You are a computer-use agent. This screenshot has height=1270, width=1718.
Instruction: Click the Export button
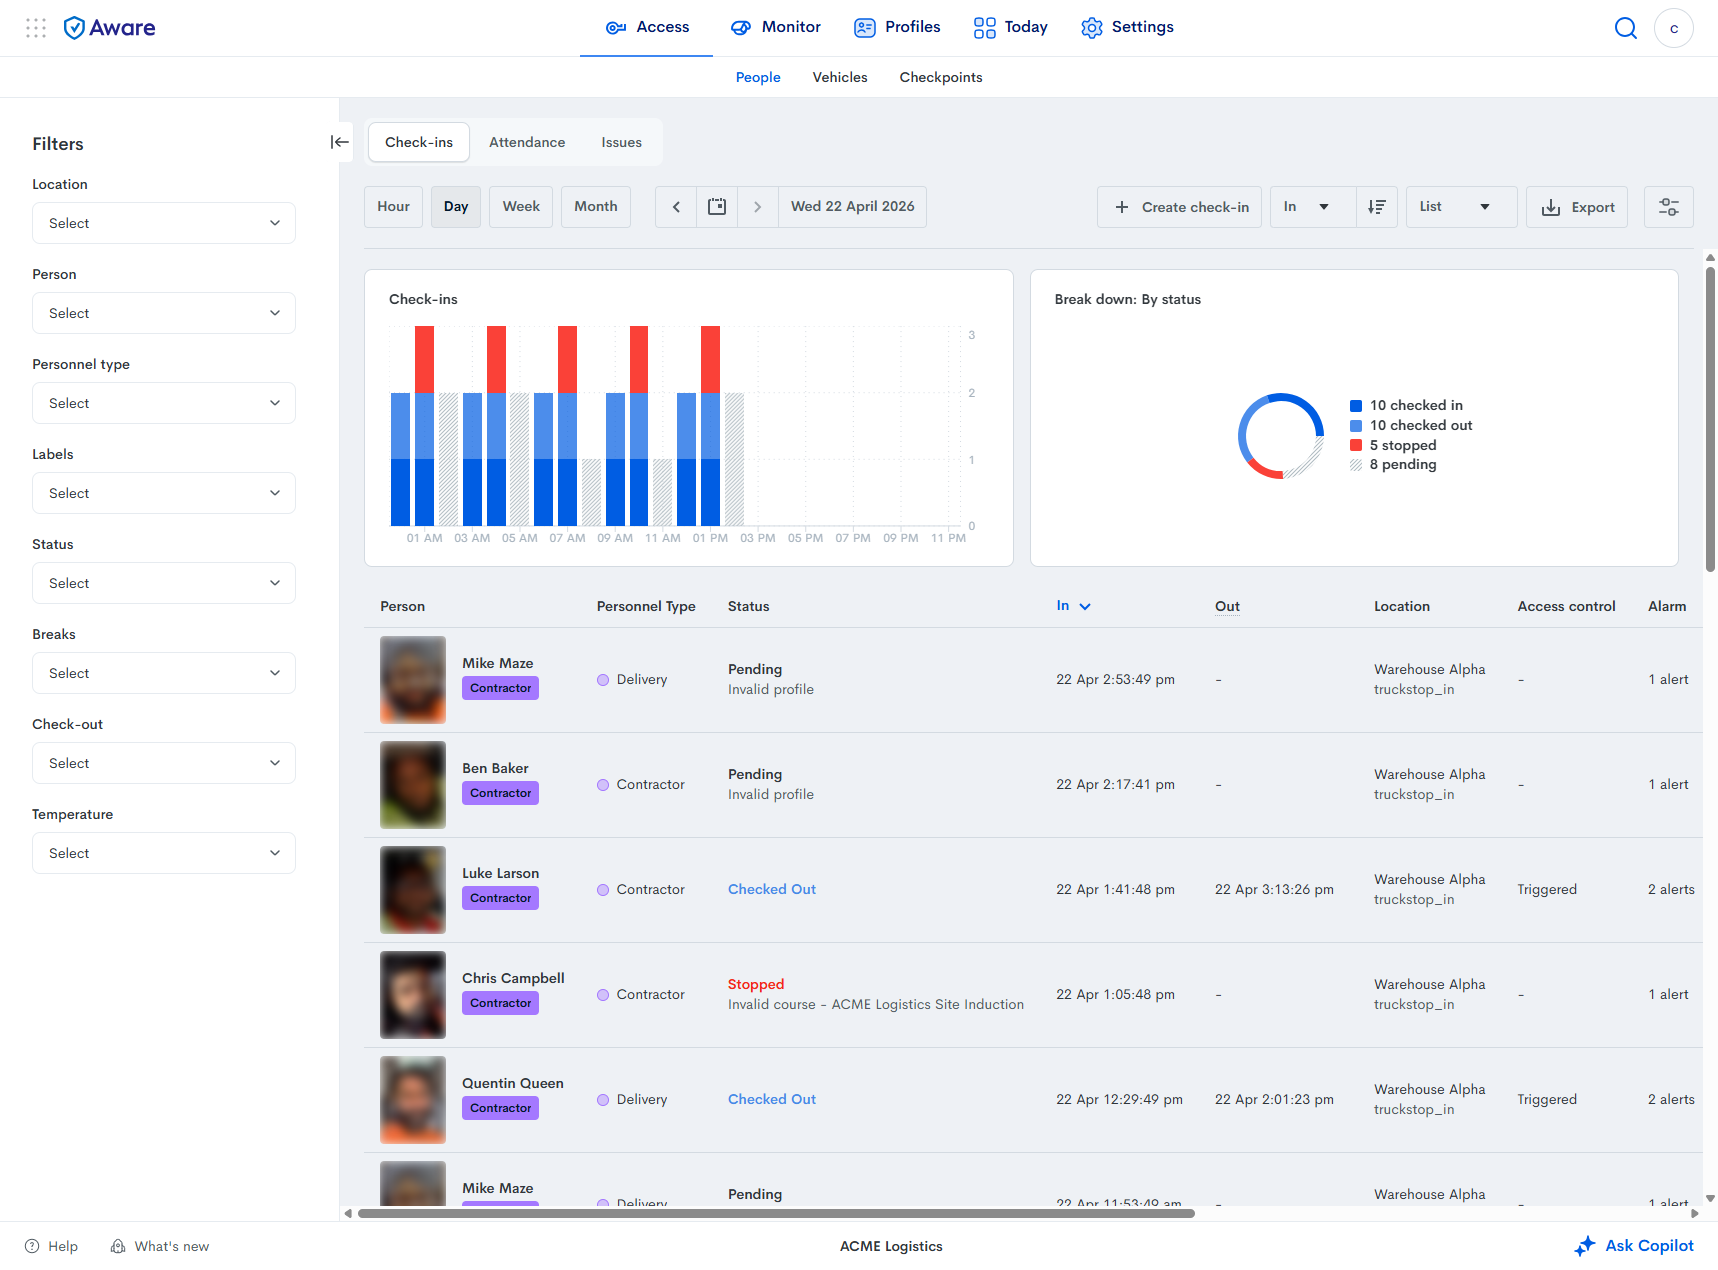[1577, 207]
